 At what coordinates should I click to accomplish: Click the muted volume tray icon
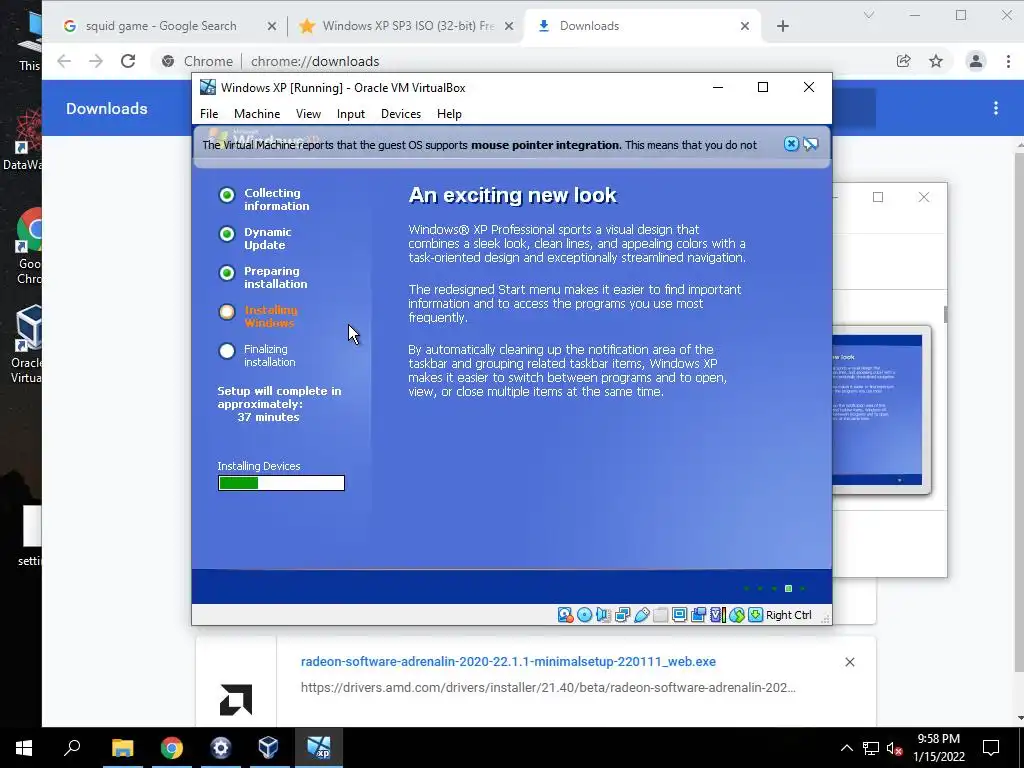(x=894, y=748)
